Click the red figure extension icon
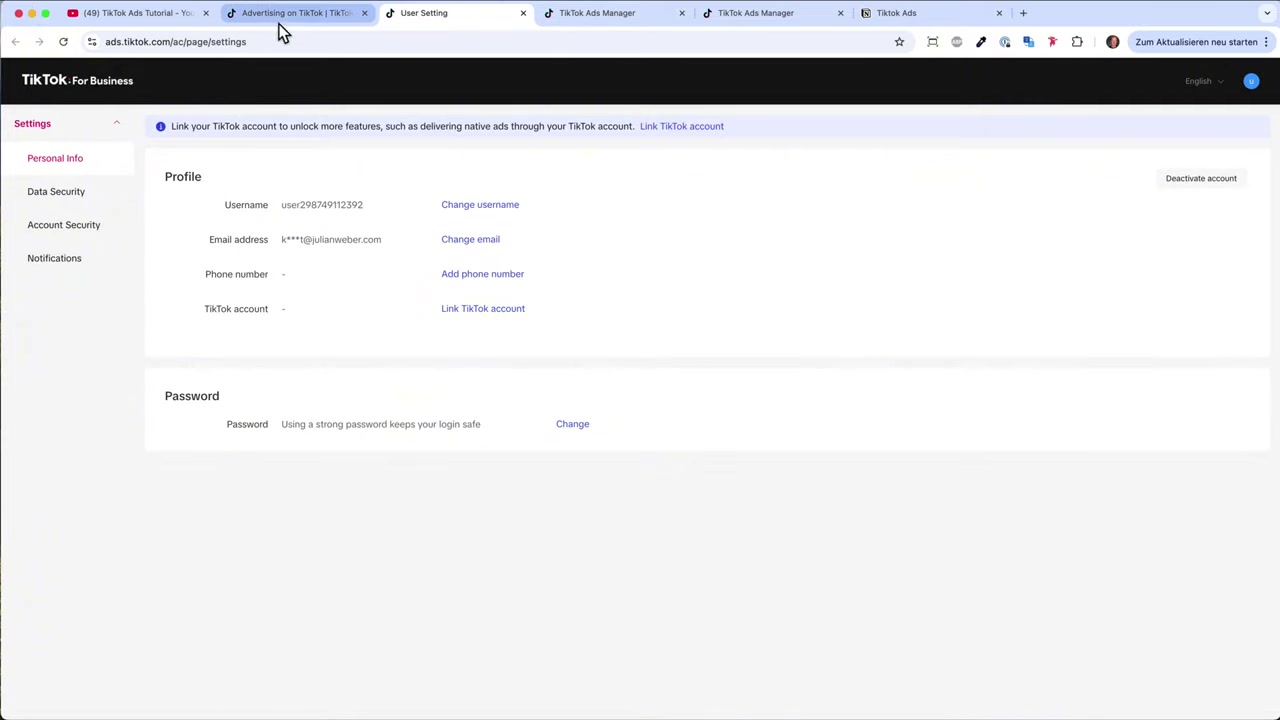Image resolution: width=1280 pixels, height=720 pixels. pyautogui.click(x=1052, y=42)
